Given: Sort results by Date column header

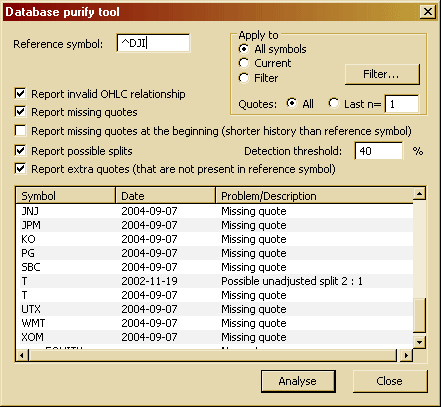Looking at the screenshot, I should 165,195.
